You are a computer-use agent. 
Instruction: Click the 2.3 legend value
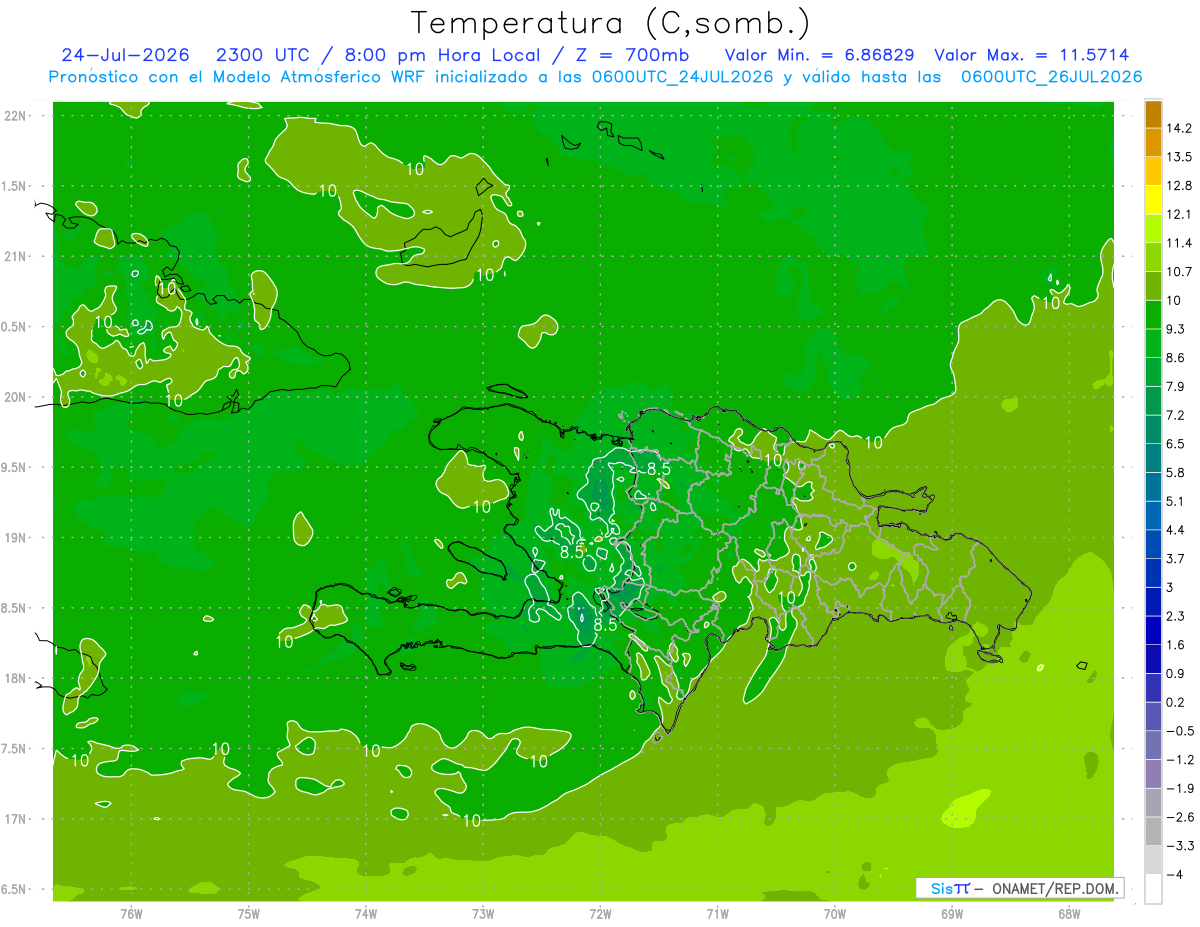click(1176, 616)
